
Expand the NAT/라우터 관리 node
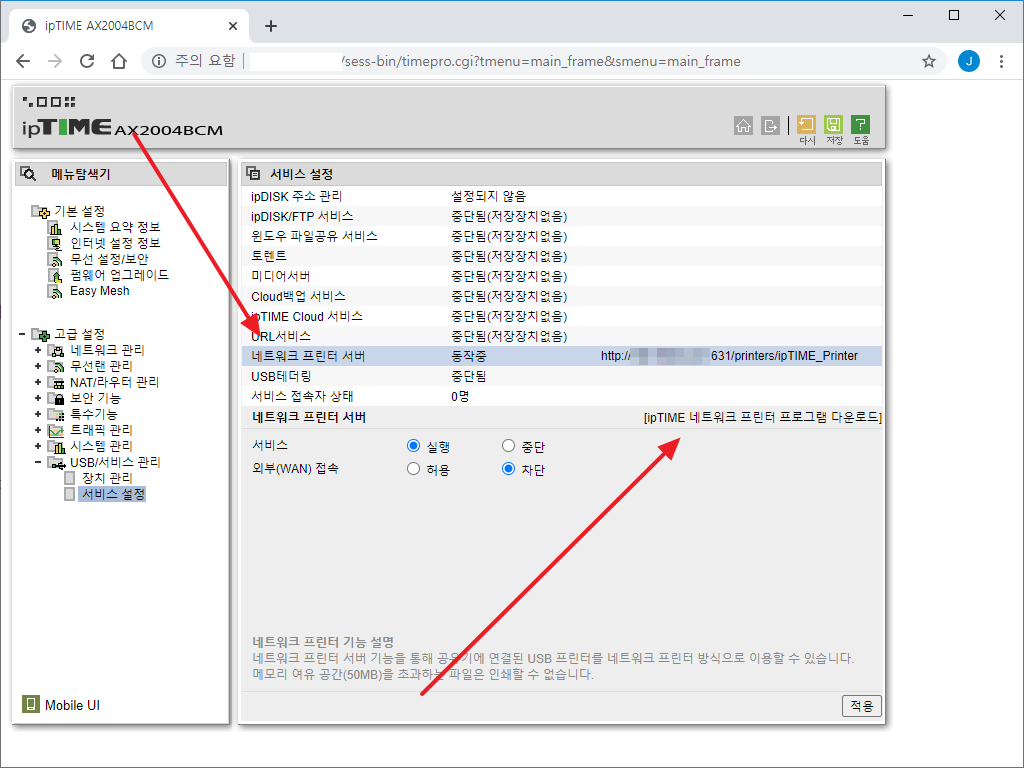pyautogui.click(x=38, y=382)
